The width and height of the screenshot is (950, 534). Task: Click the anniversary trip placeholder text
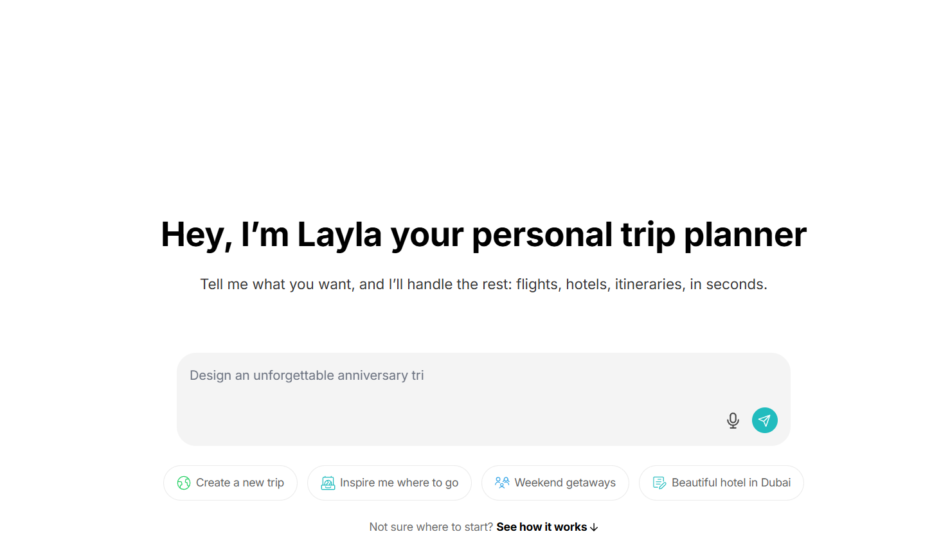pos(307,376)
